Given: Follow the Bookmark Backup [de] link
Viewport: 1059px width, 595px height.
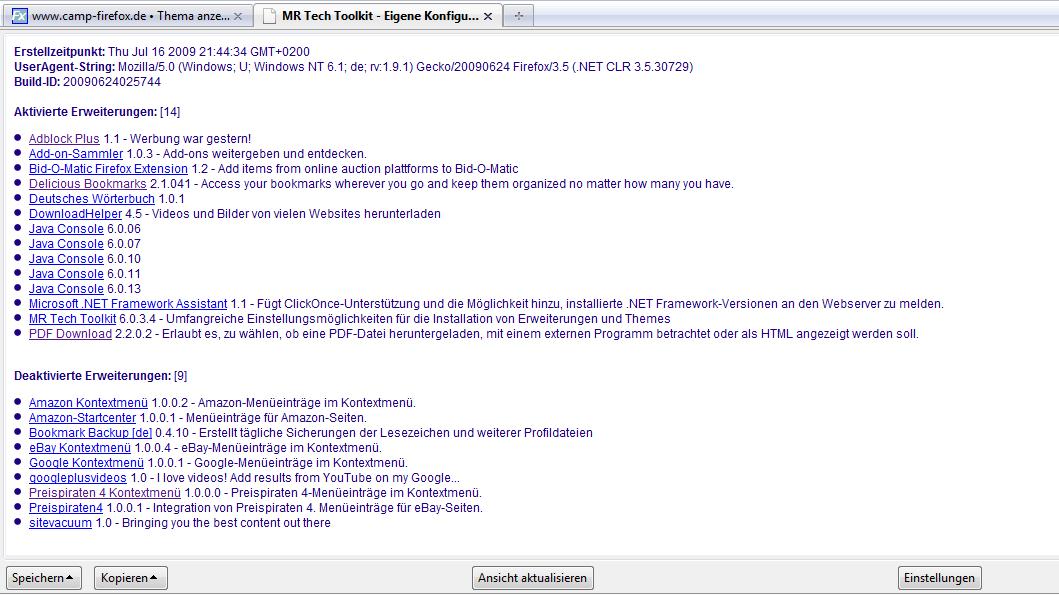Looking at the screenshot, I should 91,433.
